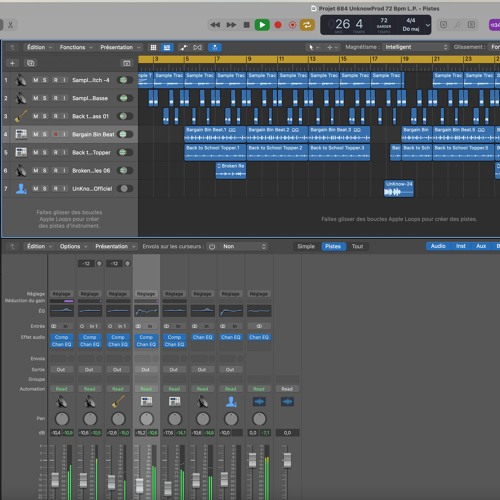Toggle power on the Broken...les 06 track
500x500 pixels.
pos(125,170)
